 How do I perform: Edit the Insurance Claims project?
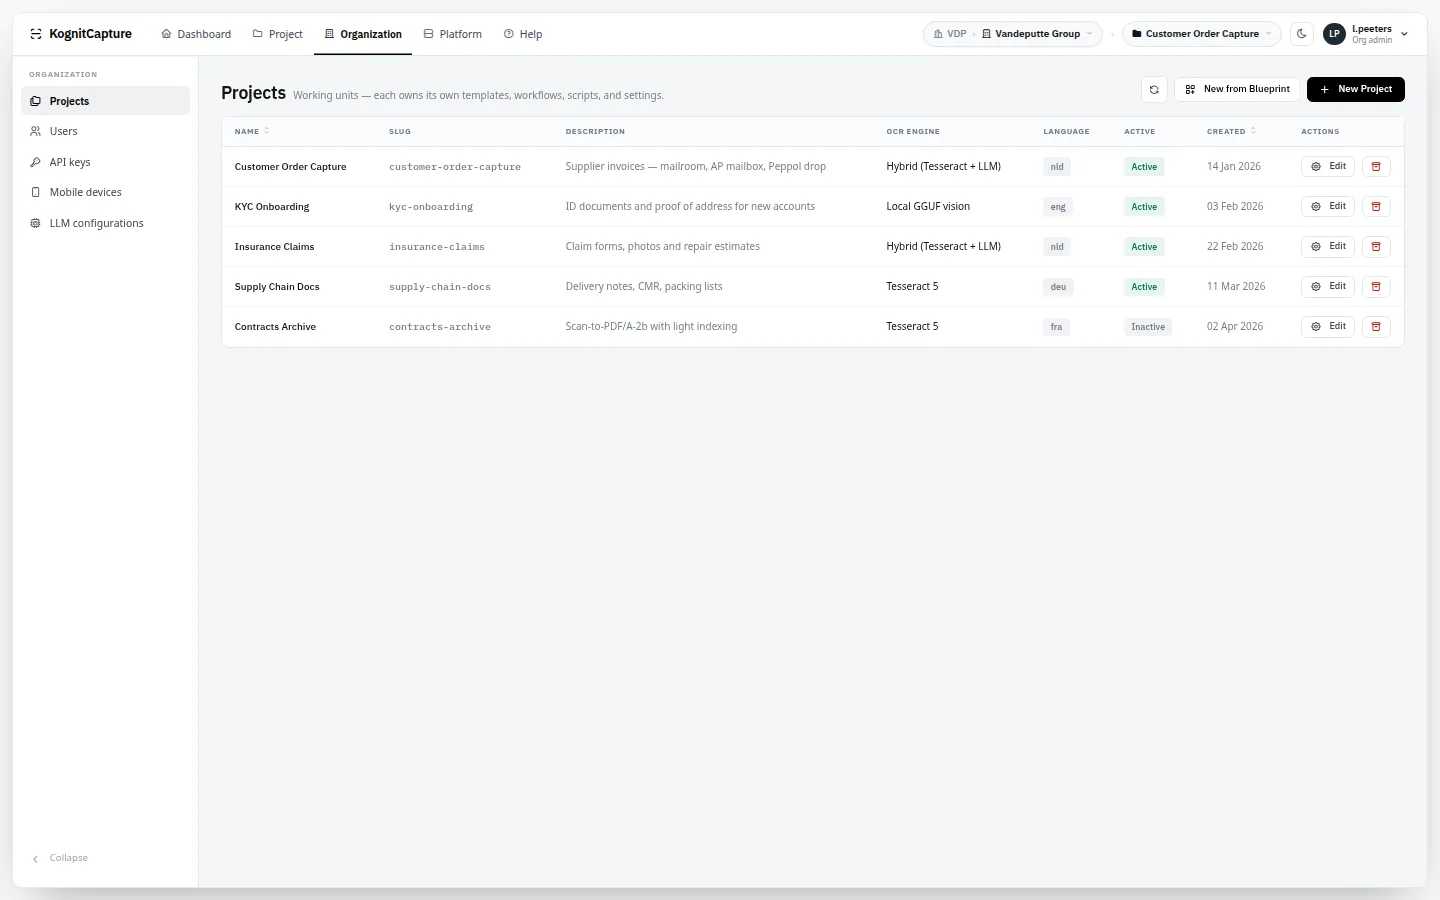1328,247
